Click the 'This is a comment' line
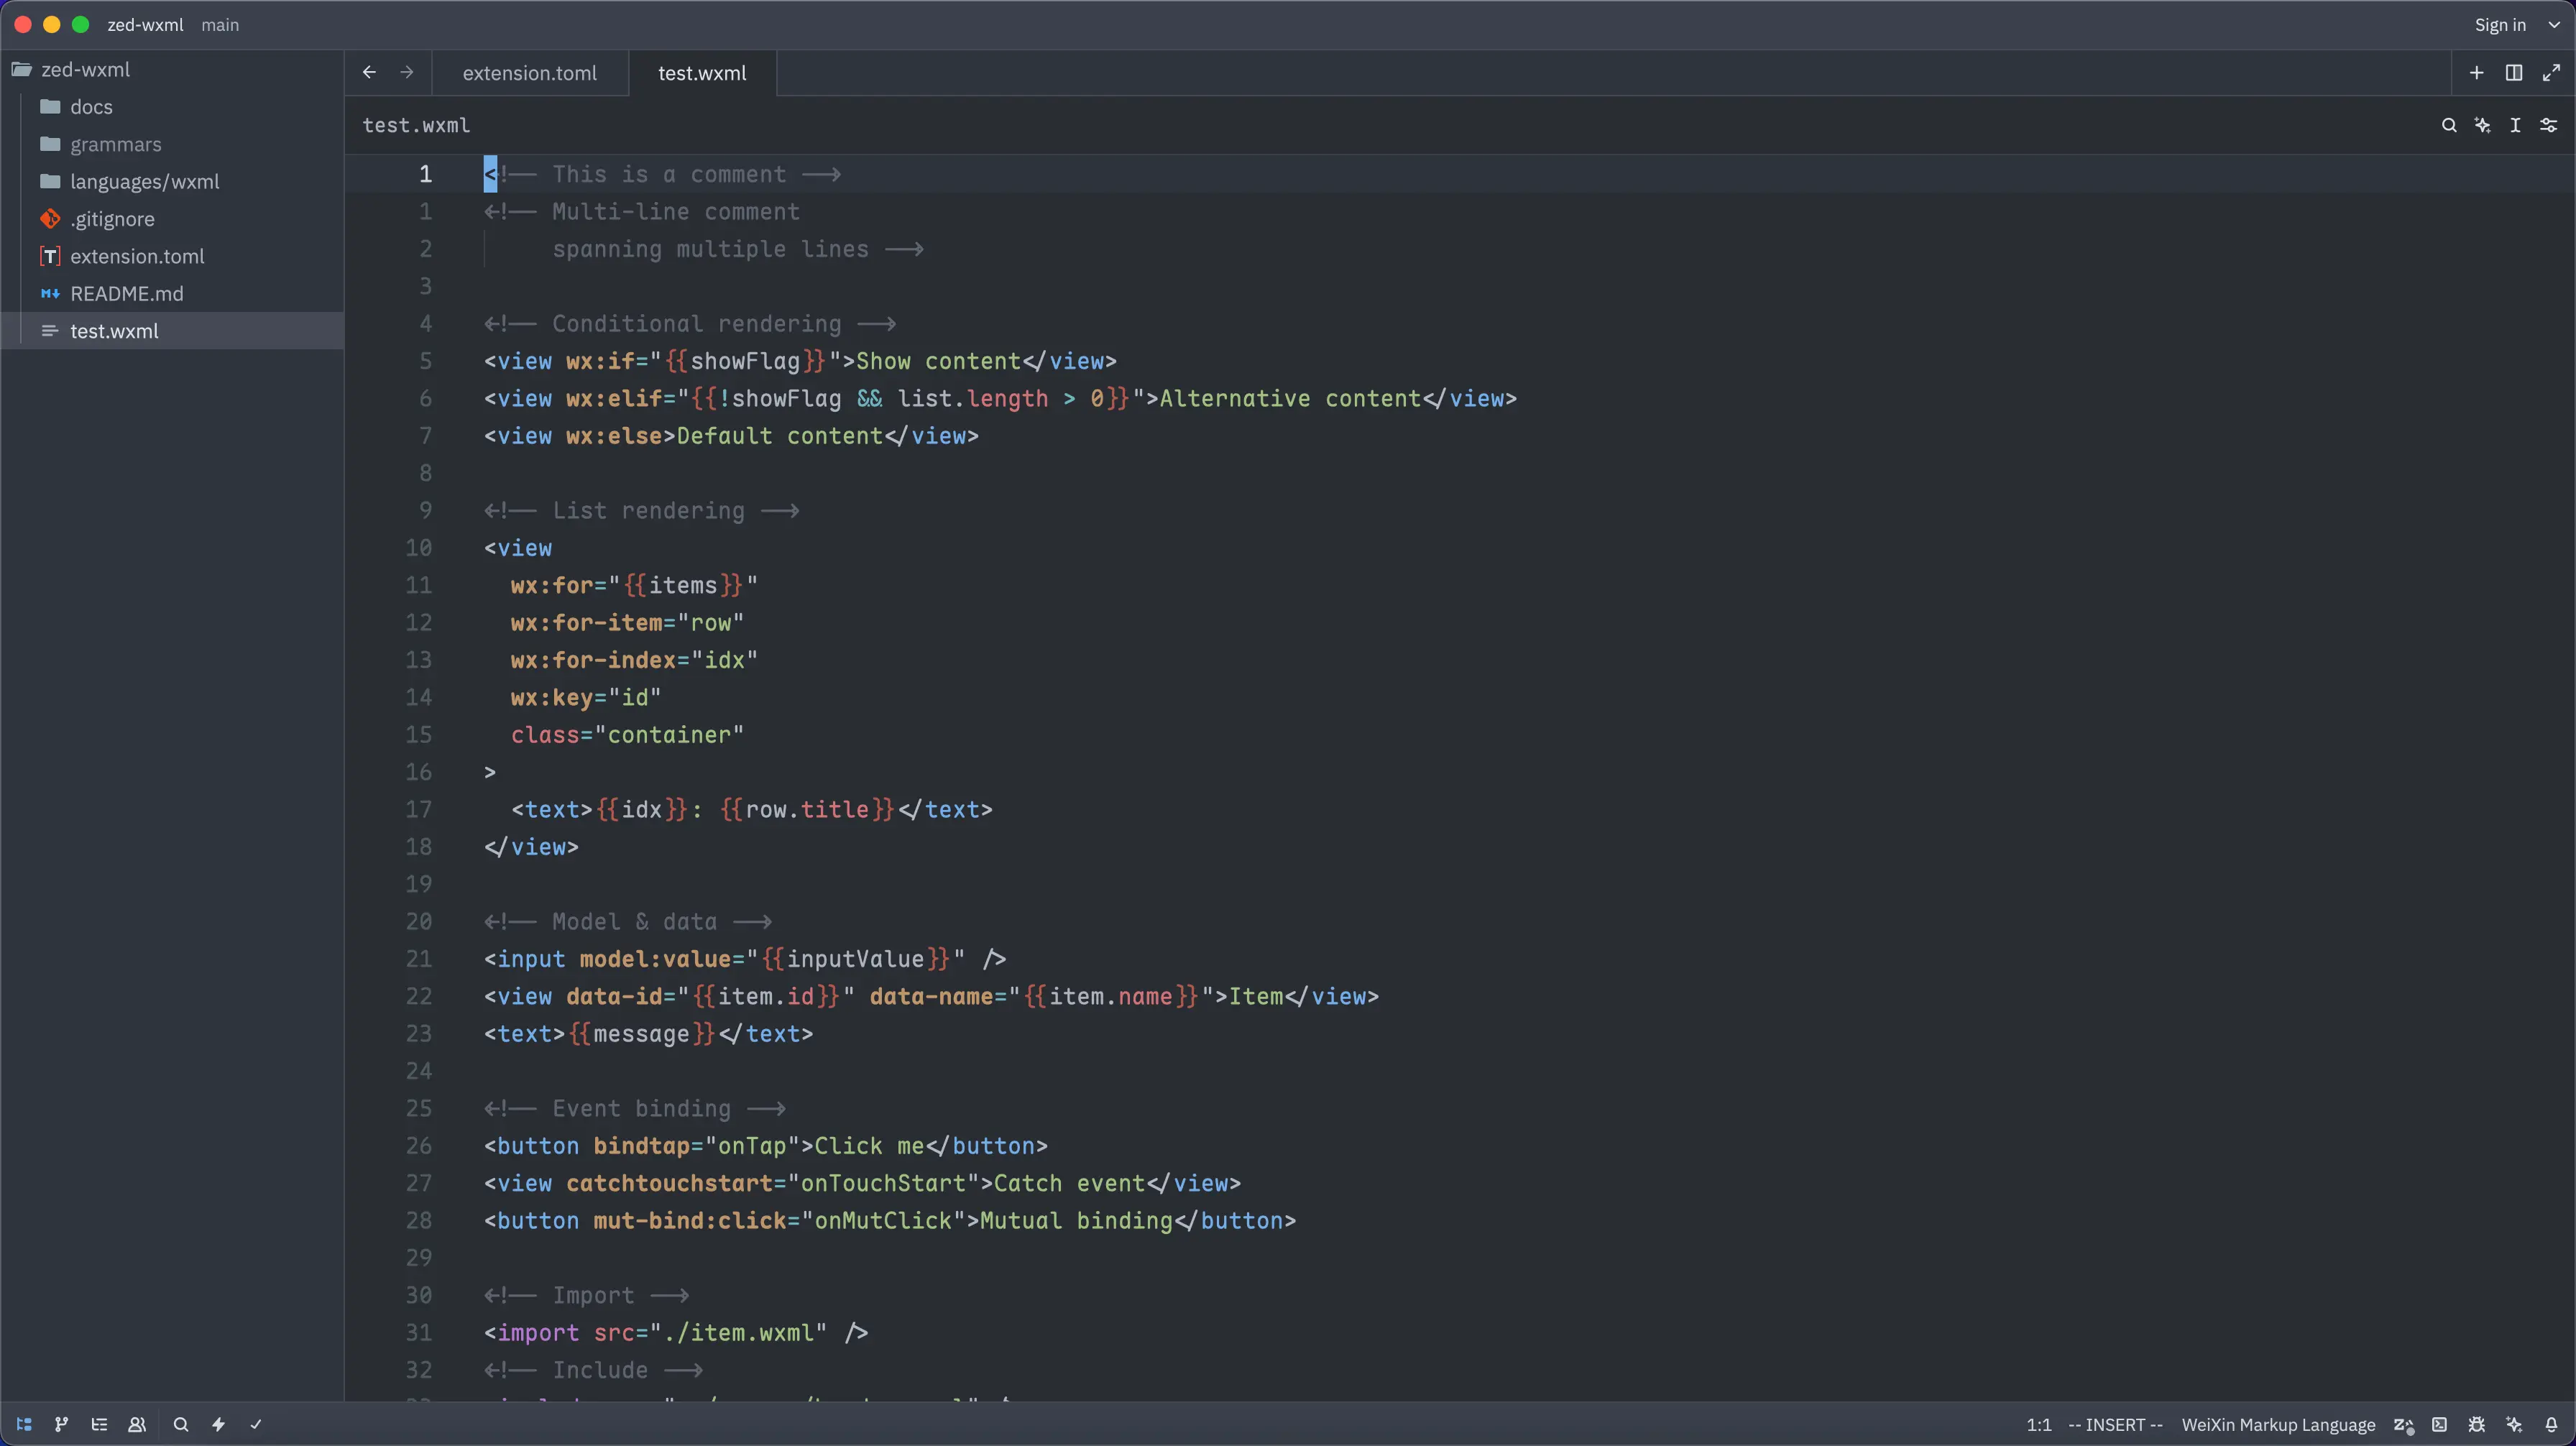This screenshot has width=2576, height=1446. coord(662,174)
